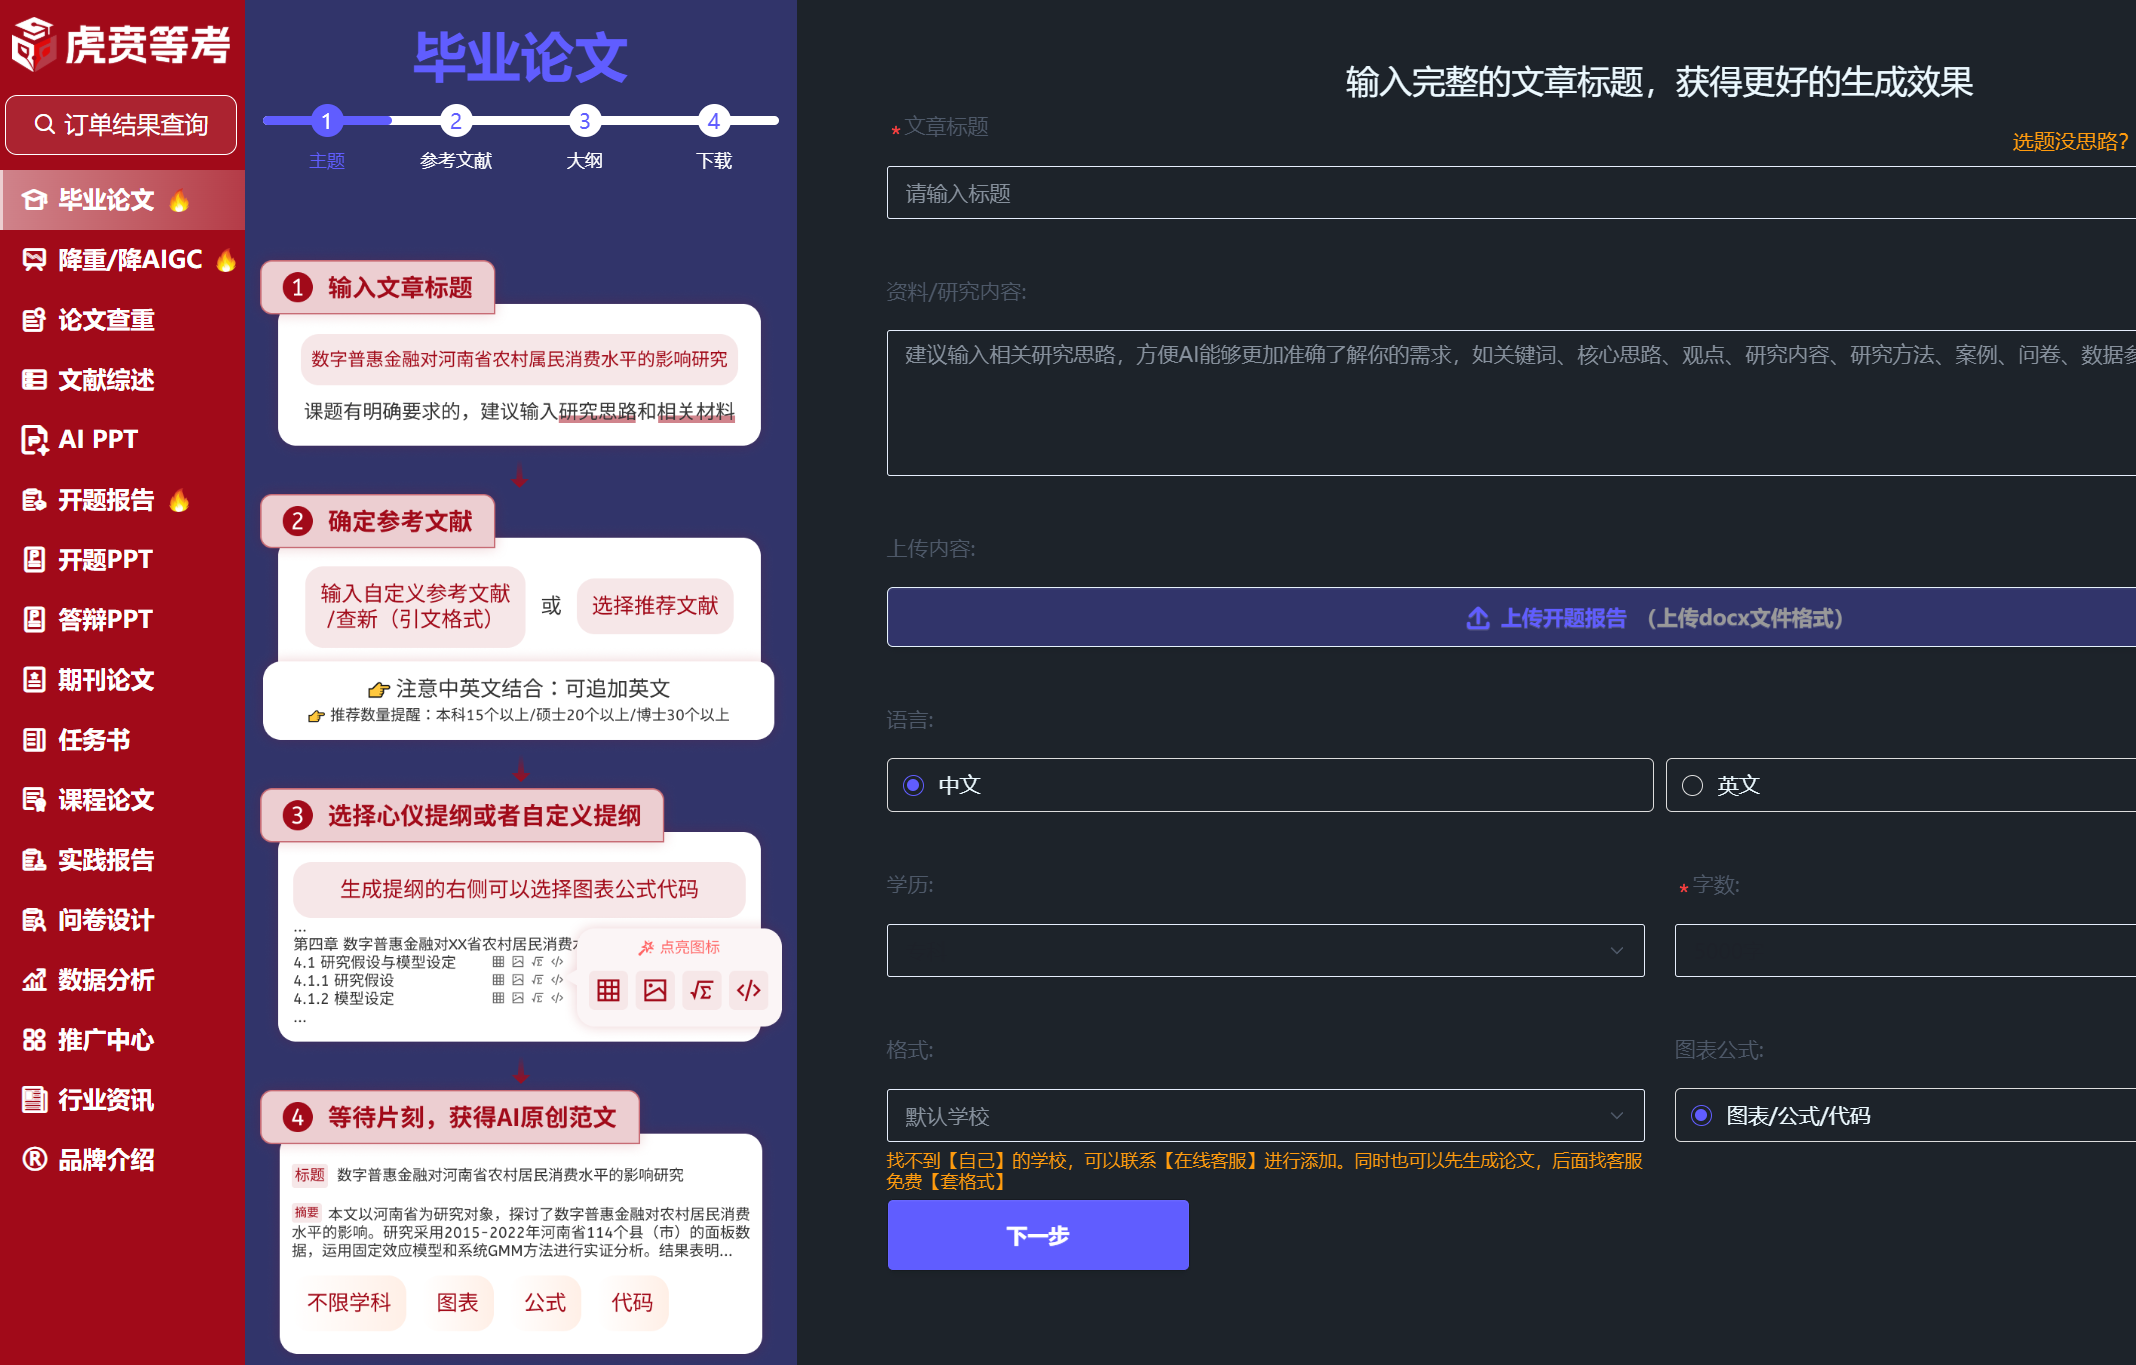Click the 虎贲等考 logo icon
This screenshot has height=1365, width=2136.
[33, 43]
